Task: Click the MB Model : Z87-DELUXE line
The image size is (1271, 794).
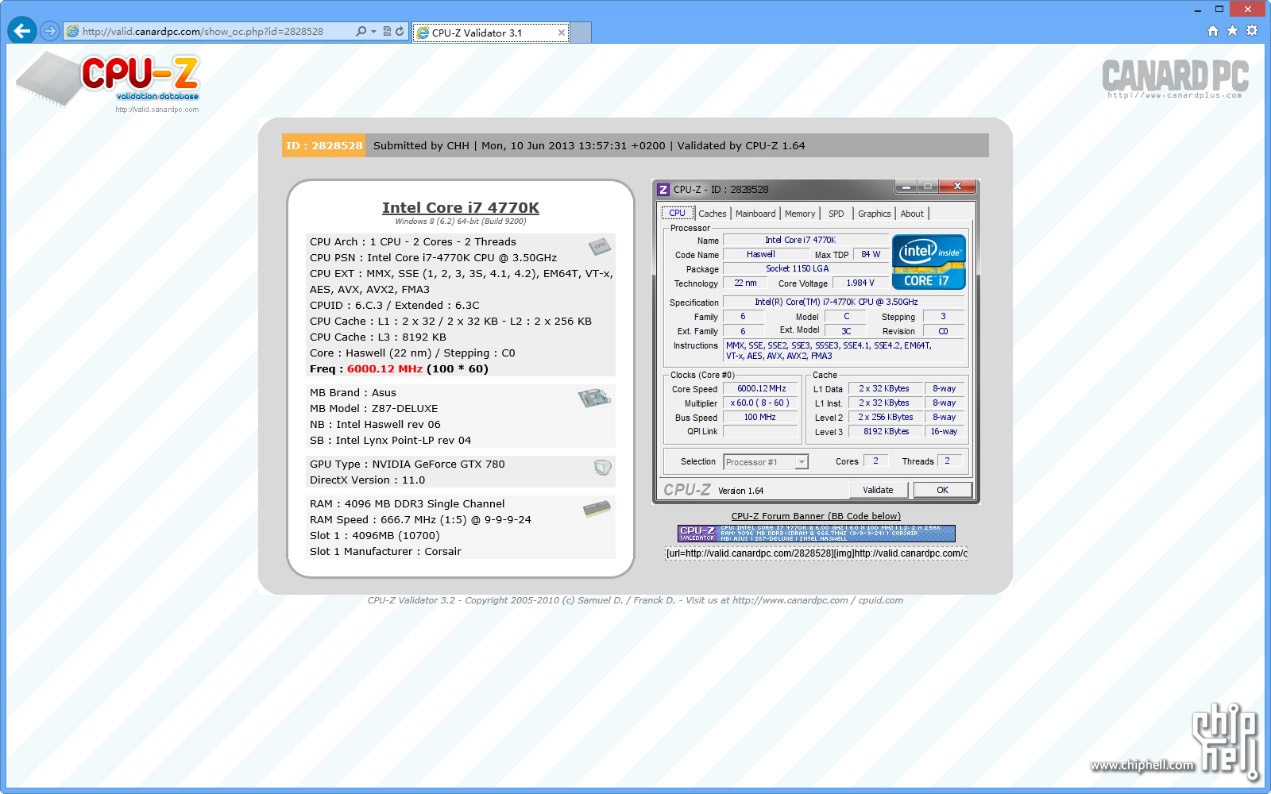Action: 374,408
